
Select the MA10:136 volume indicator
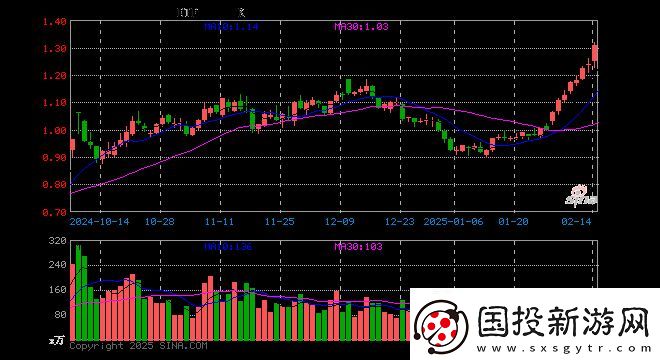228,247
